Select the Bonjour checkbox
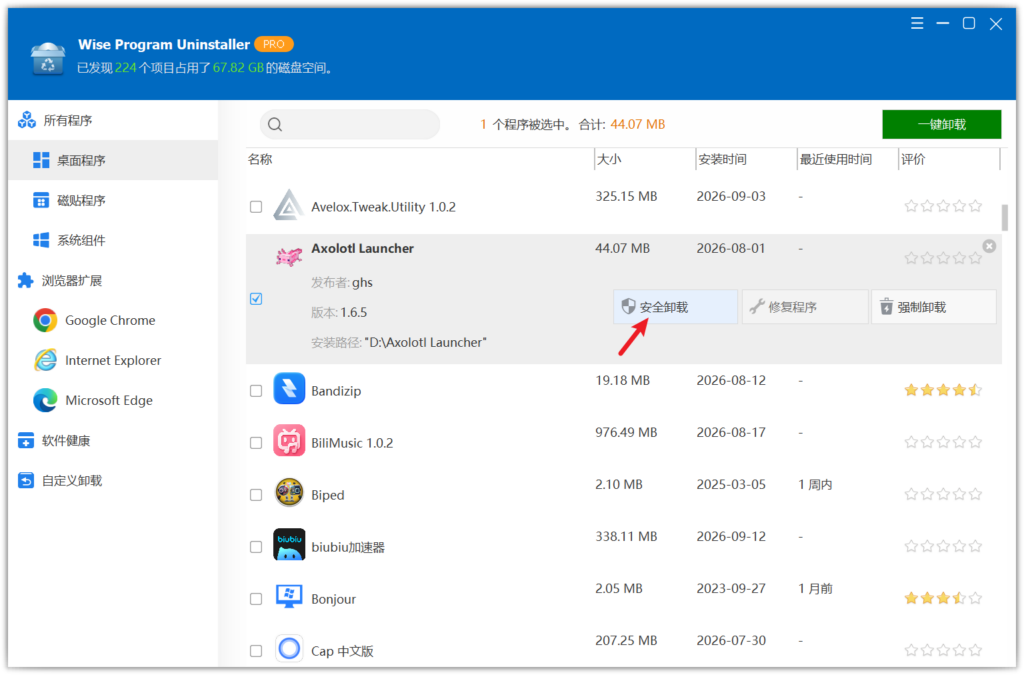 pos(256,599)
